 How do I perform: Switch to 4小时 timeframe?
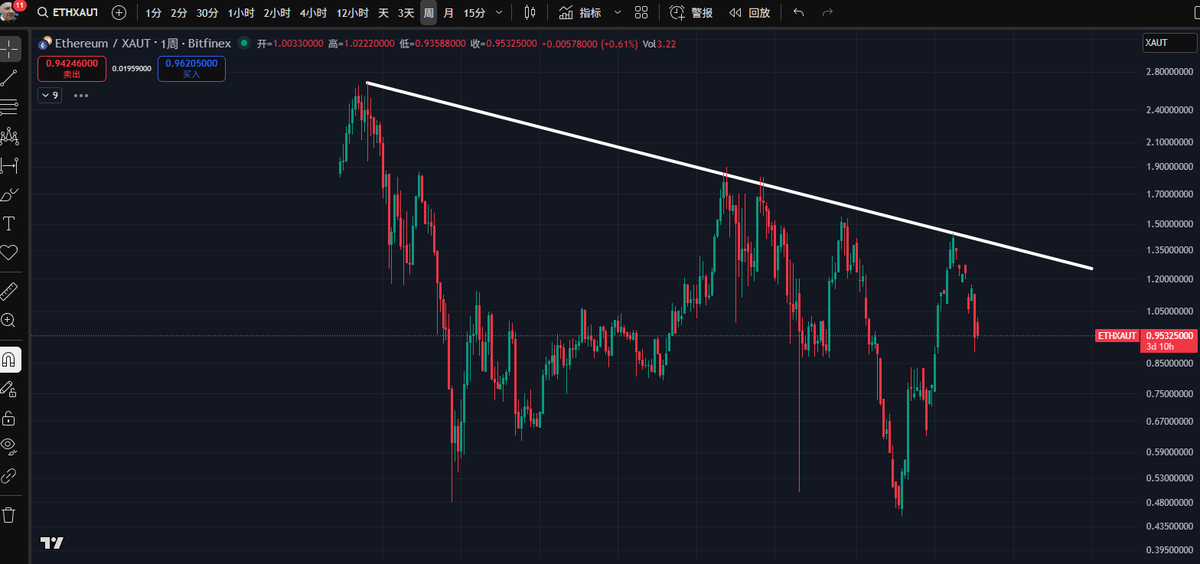point(313,13)
